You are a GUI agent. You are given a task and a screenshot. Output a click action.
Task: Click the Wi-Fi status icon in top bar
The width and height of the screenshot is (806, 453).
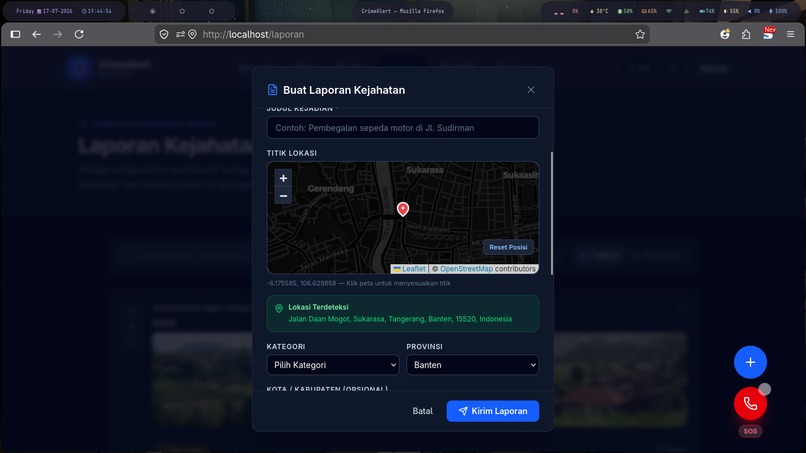pos(669,11)
